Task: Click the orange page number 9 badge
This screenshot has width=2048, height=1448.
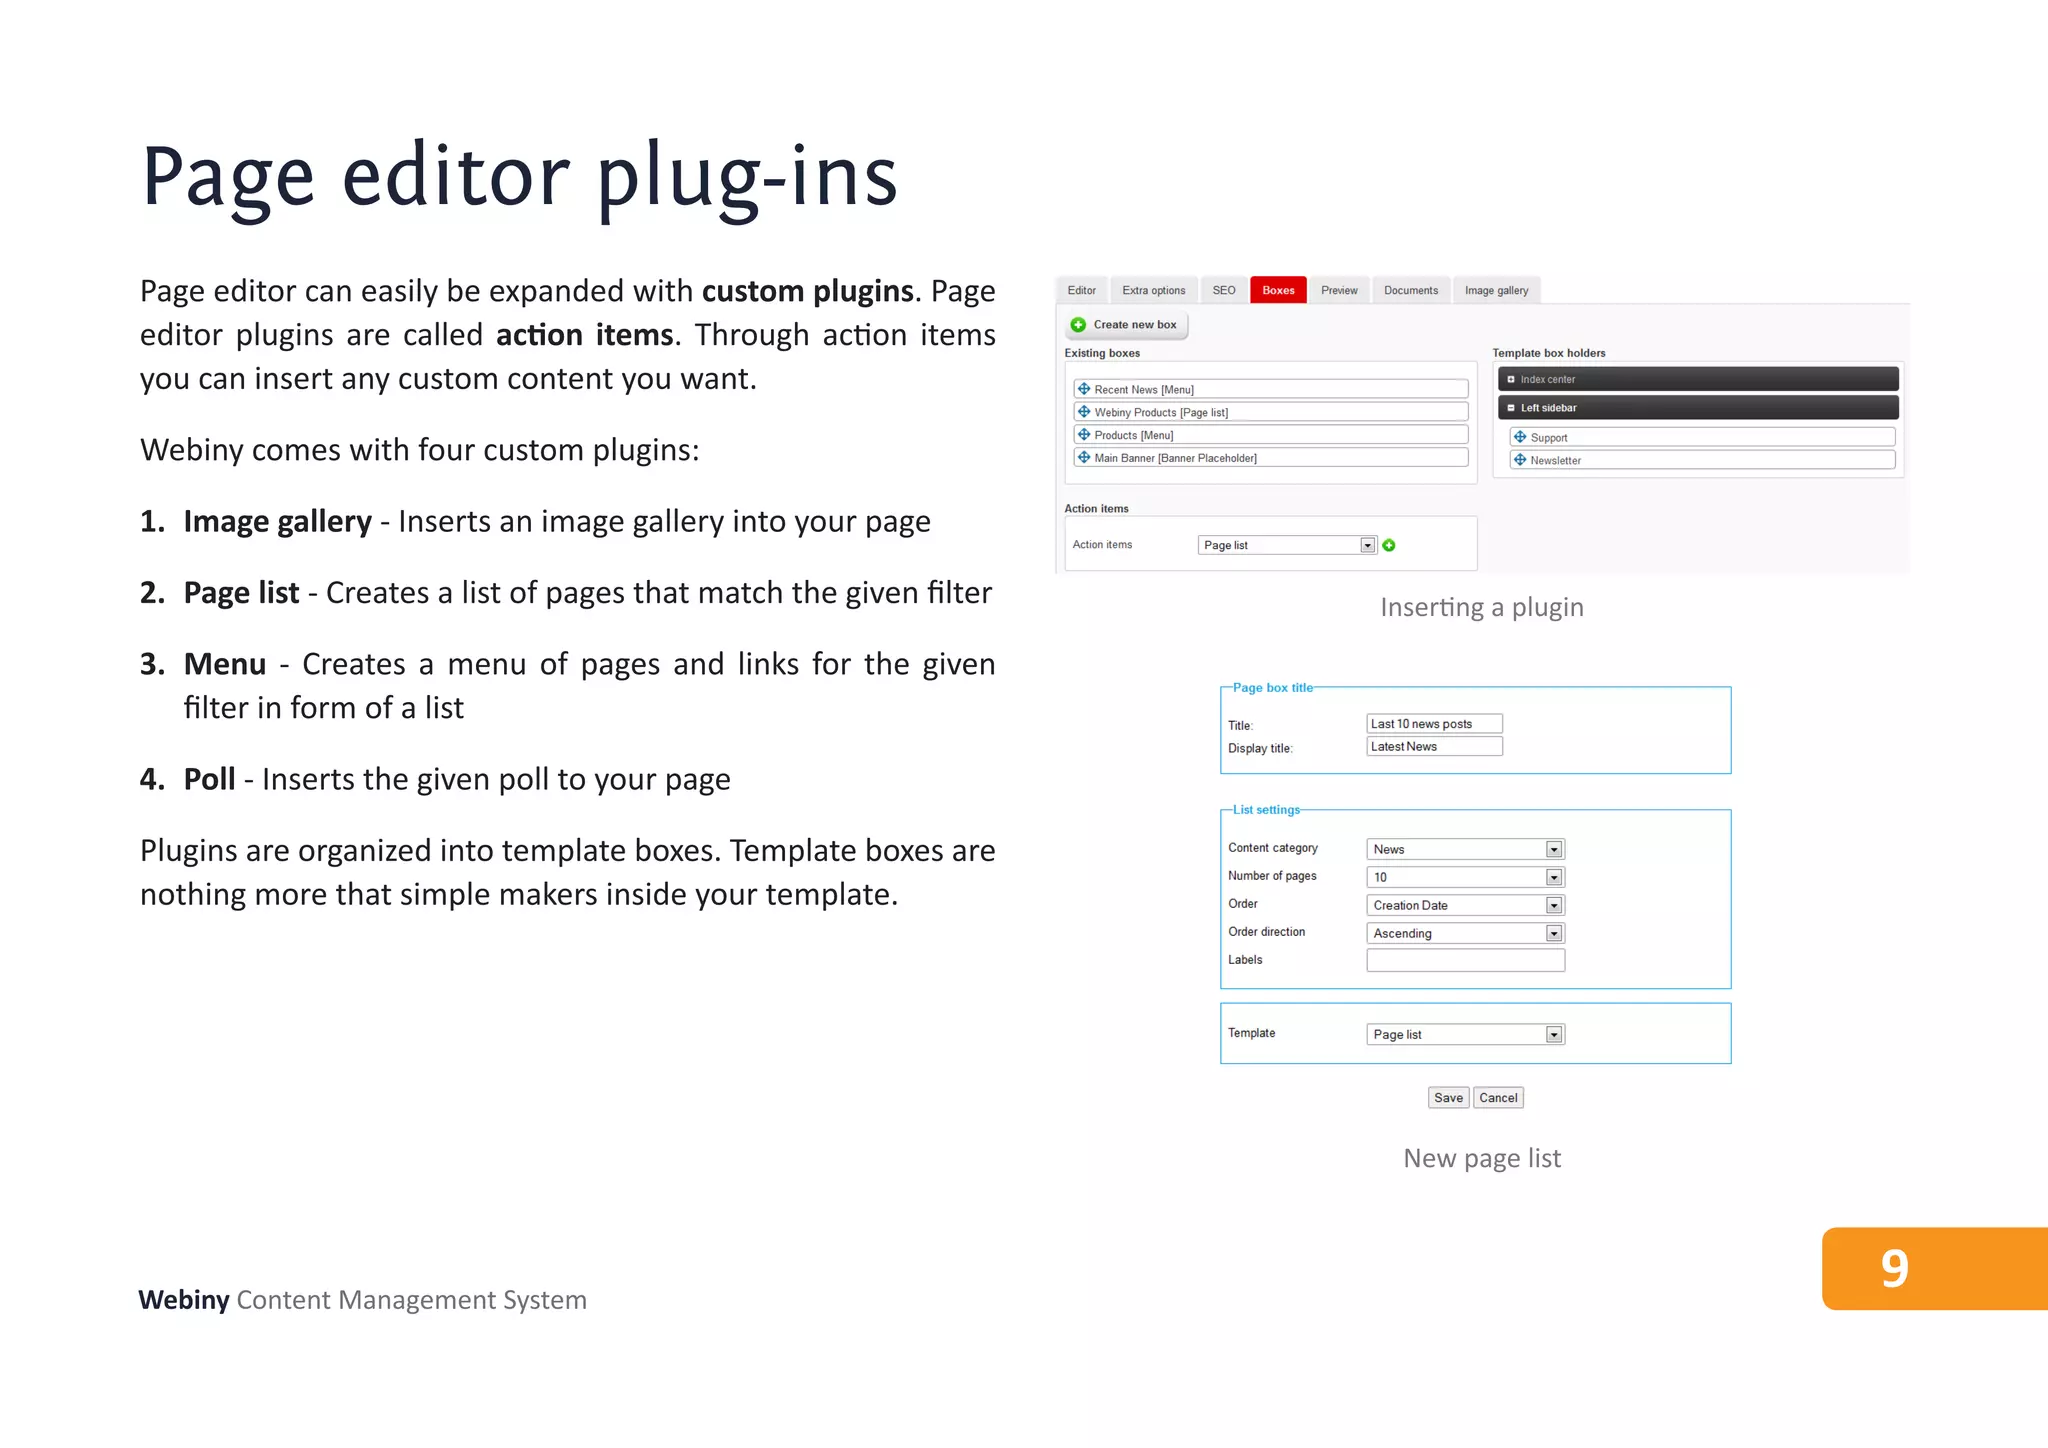Action: click(1935, 1268)
